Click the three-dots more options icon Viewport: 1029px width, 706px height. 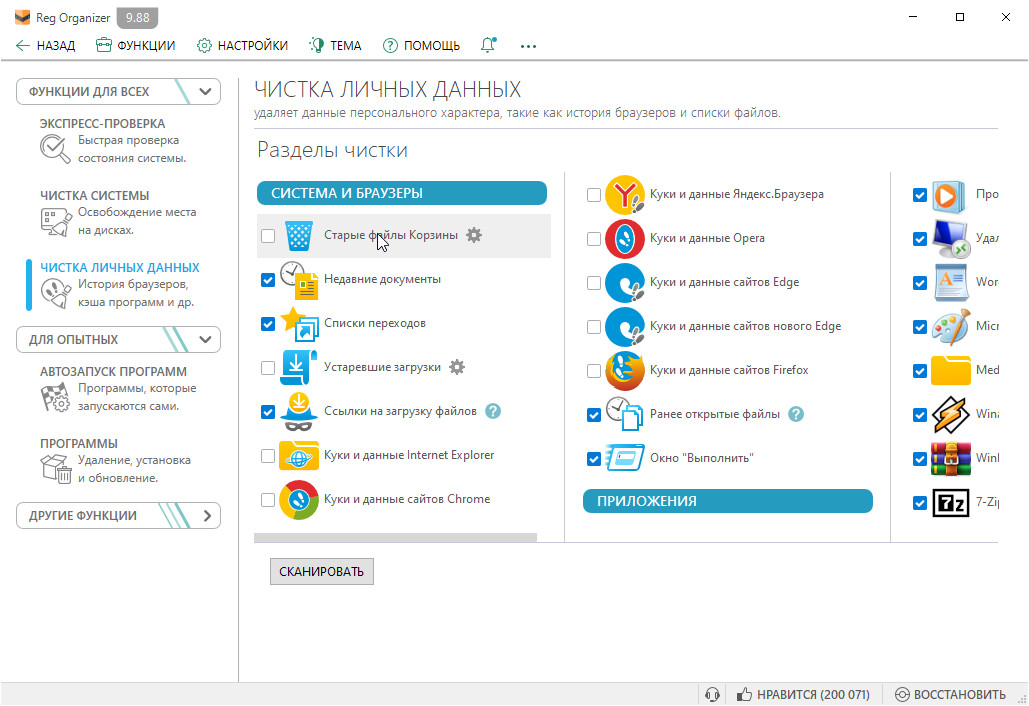point(528,45)
